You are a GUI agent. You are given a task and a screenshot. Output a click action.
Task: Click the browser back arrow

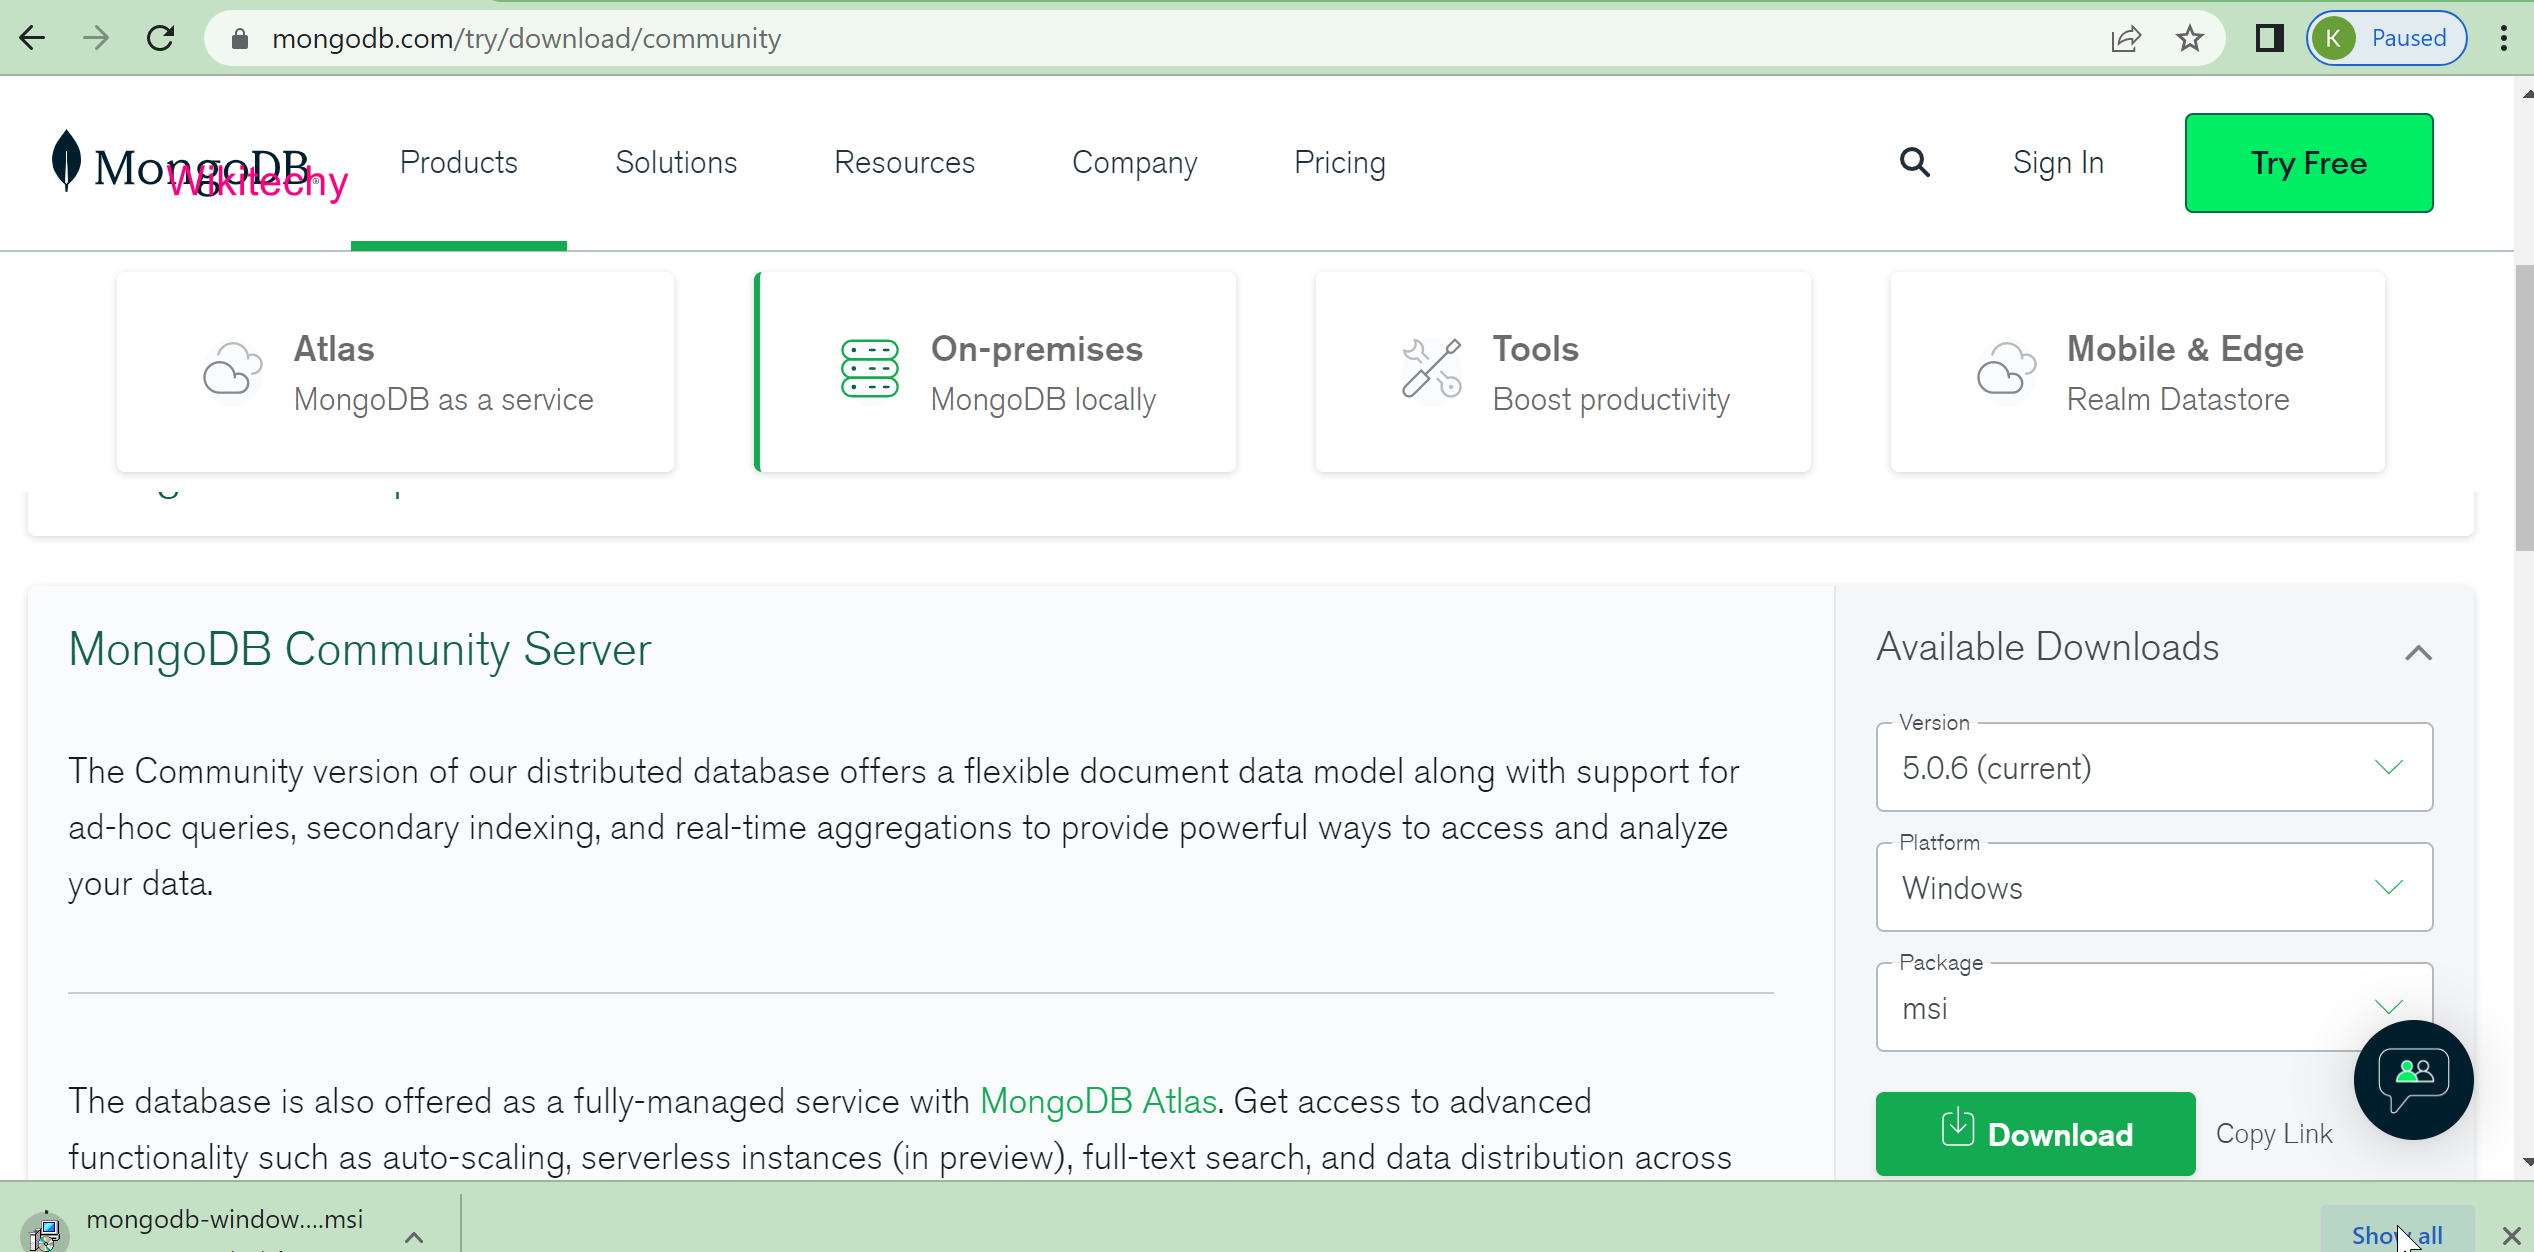coord(33,38)
